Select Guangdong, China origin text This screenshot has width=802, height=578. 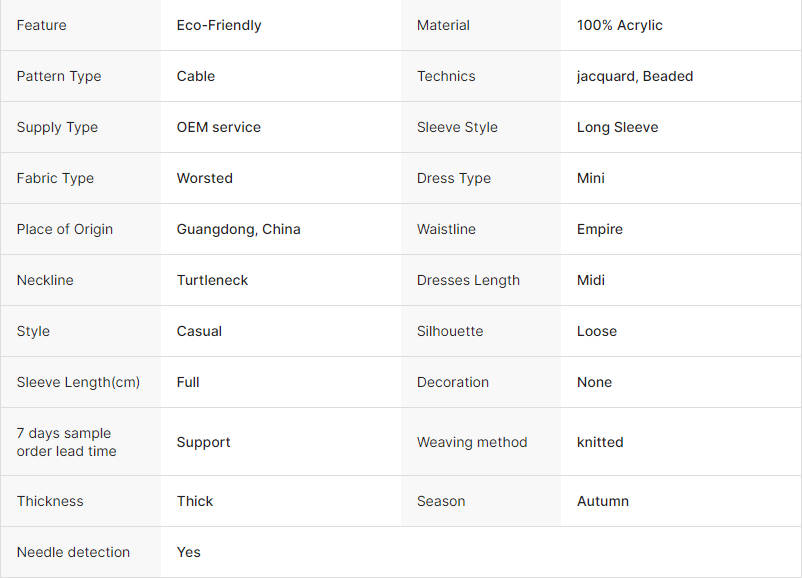tap(238, 230)
